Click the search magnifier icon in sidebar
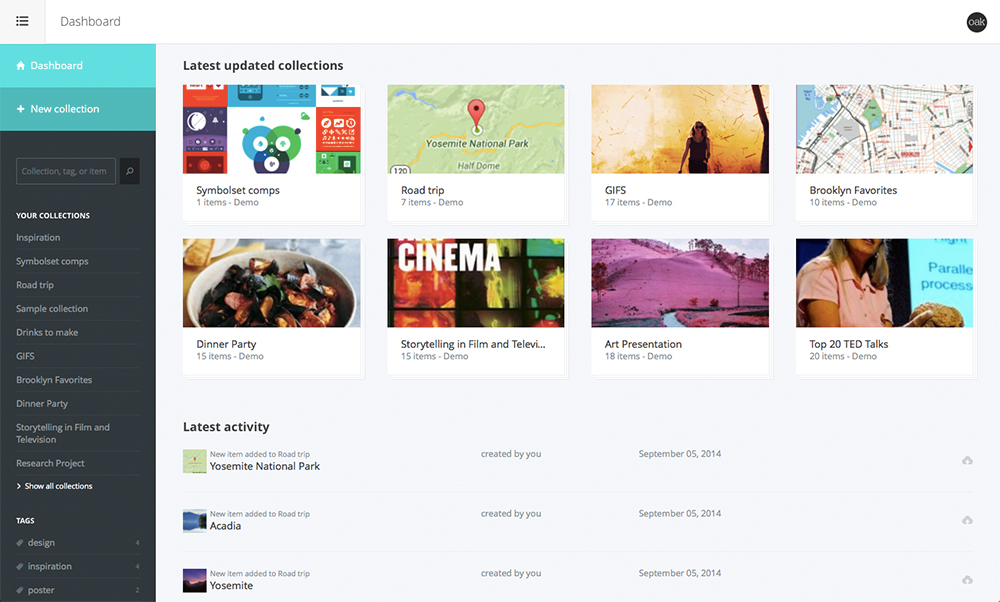1000x602 pixels. click(130, 171)
